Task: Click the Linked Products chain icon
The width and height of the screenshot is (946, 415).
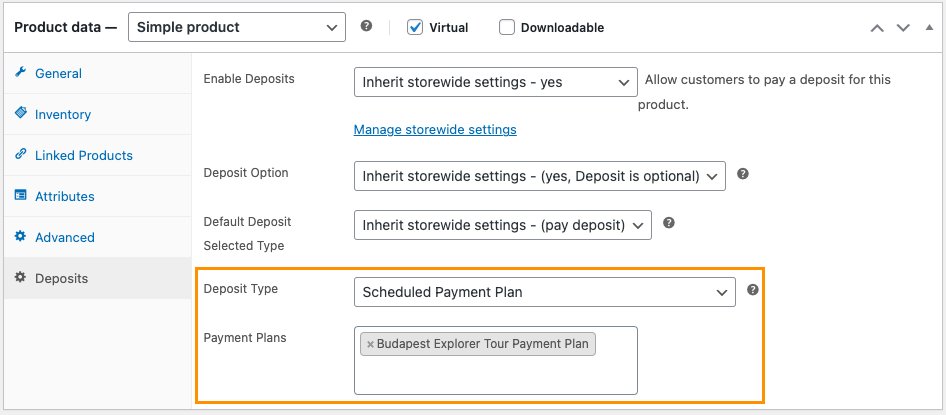Action: (x=21, y=154)
